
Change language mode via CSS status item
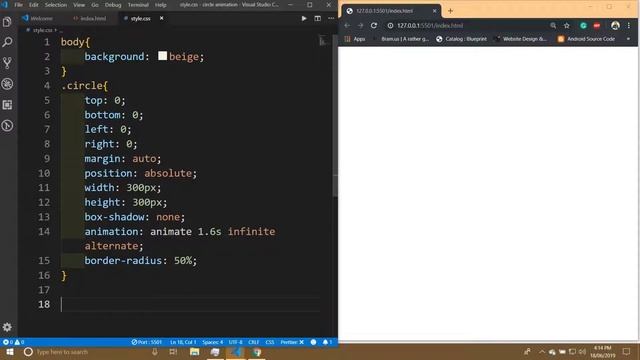point(270,342)
